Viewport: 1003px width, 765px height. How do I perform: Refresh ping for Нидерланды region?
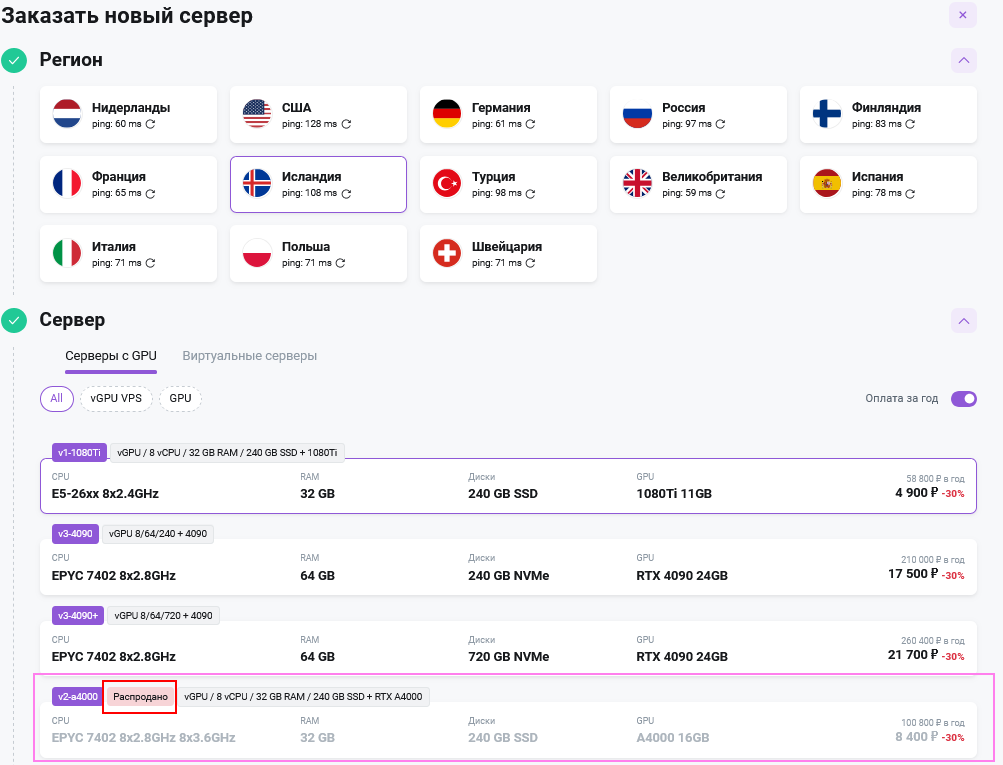(150, 124)
